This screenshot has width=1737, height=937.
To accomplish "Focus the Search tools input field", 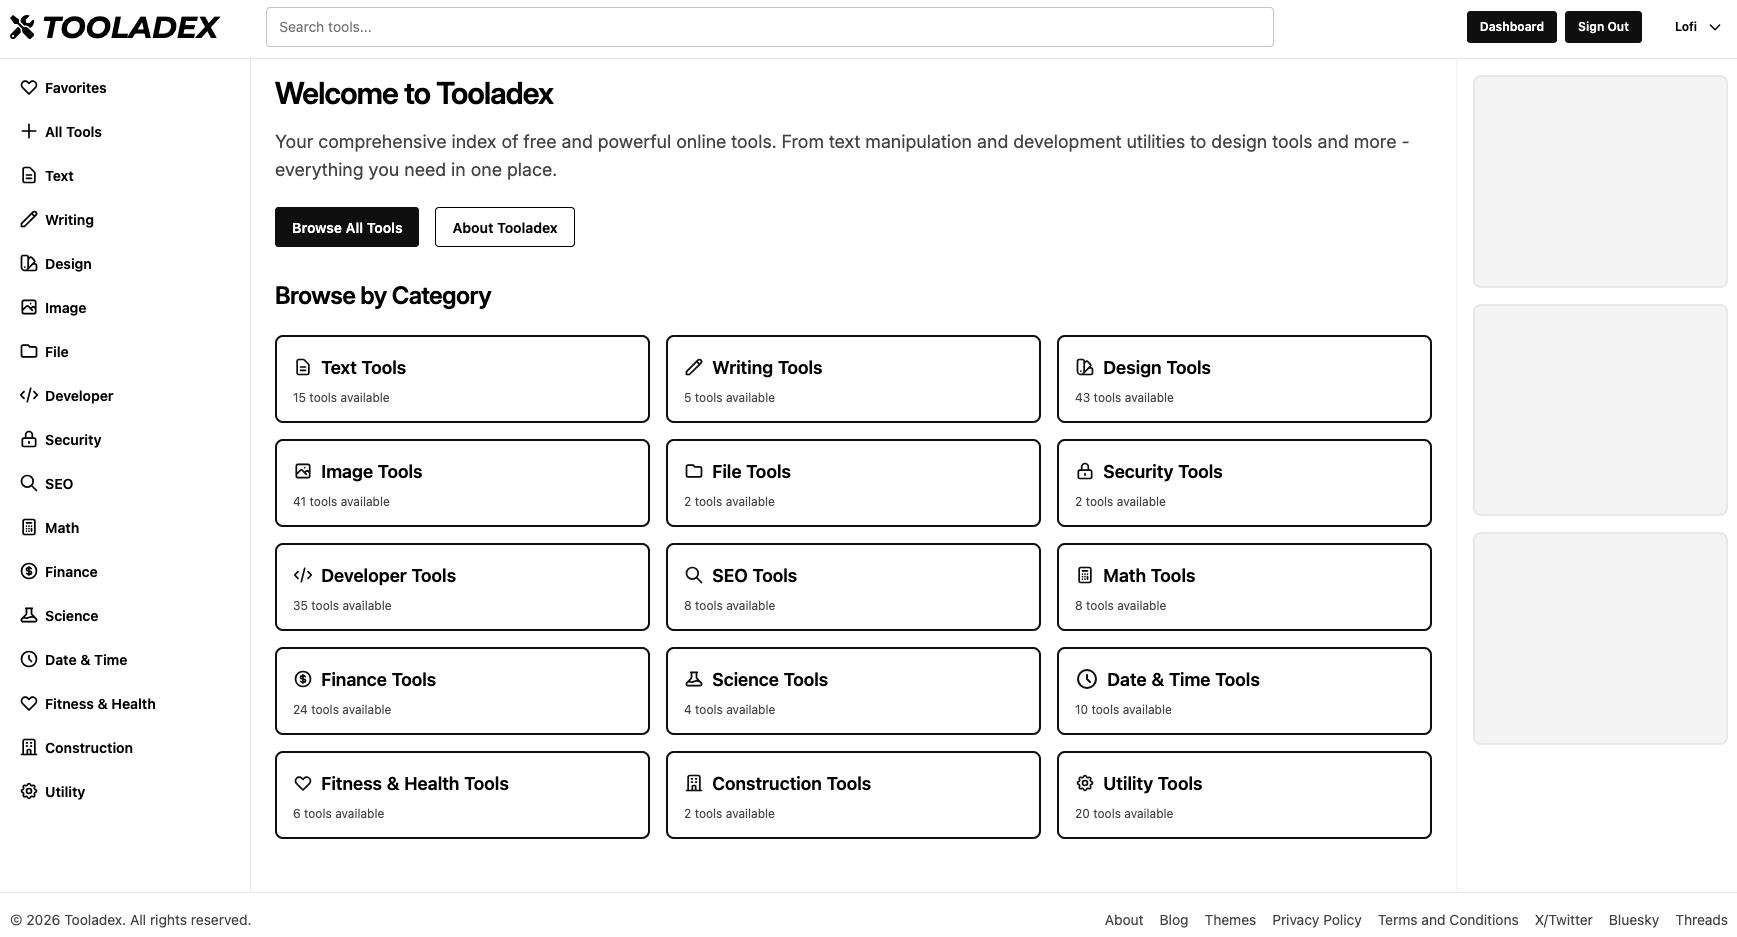I will tap(769, 27).
